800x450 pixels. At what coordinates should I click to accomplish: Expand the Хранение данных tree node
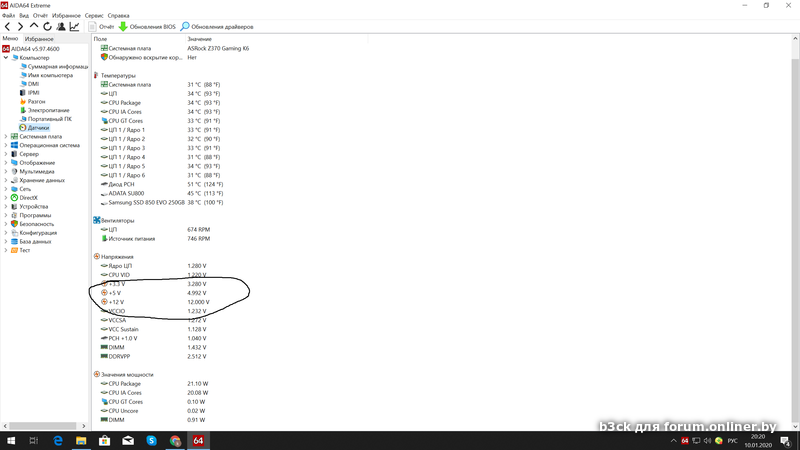pos(6,180)
